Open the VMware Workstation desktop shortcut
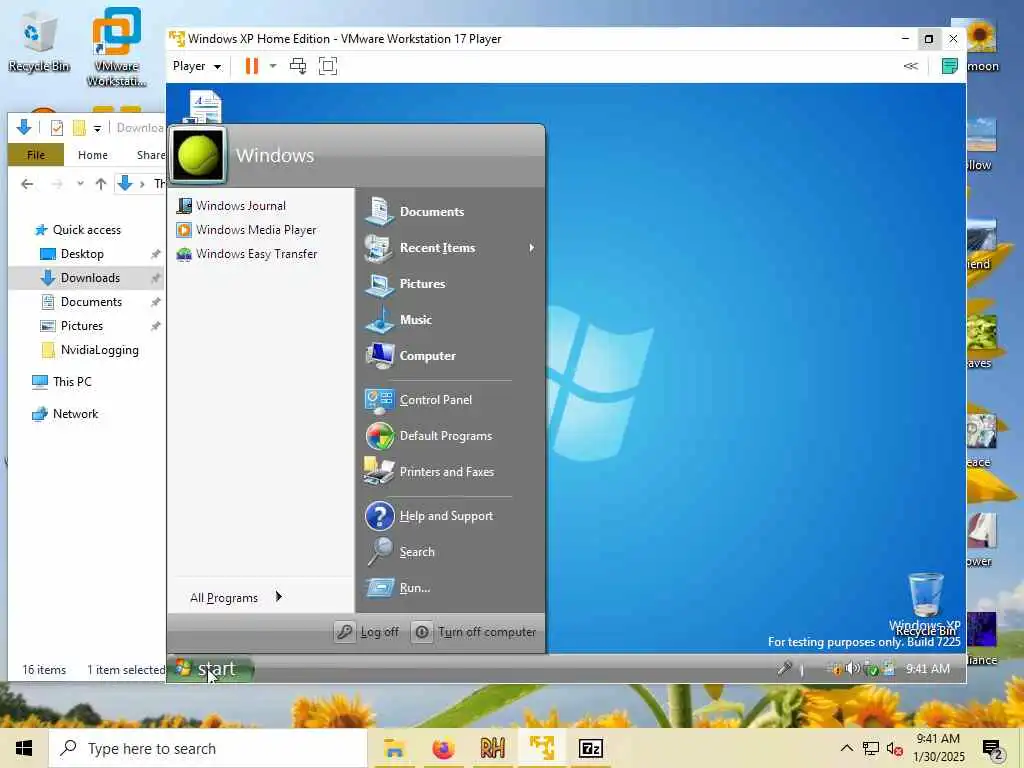 pos(116,46)
